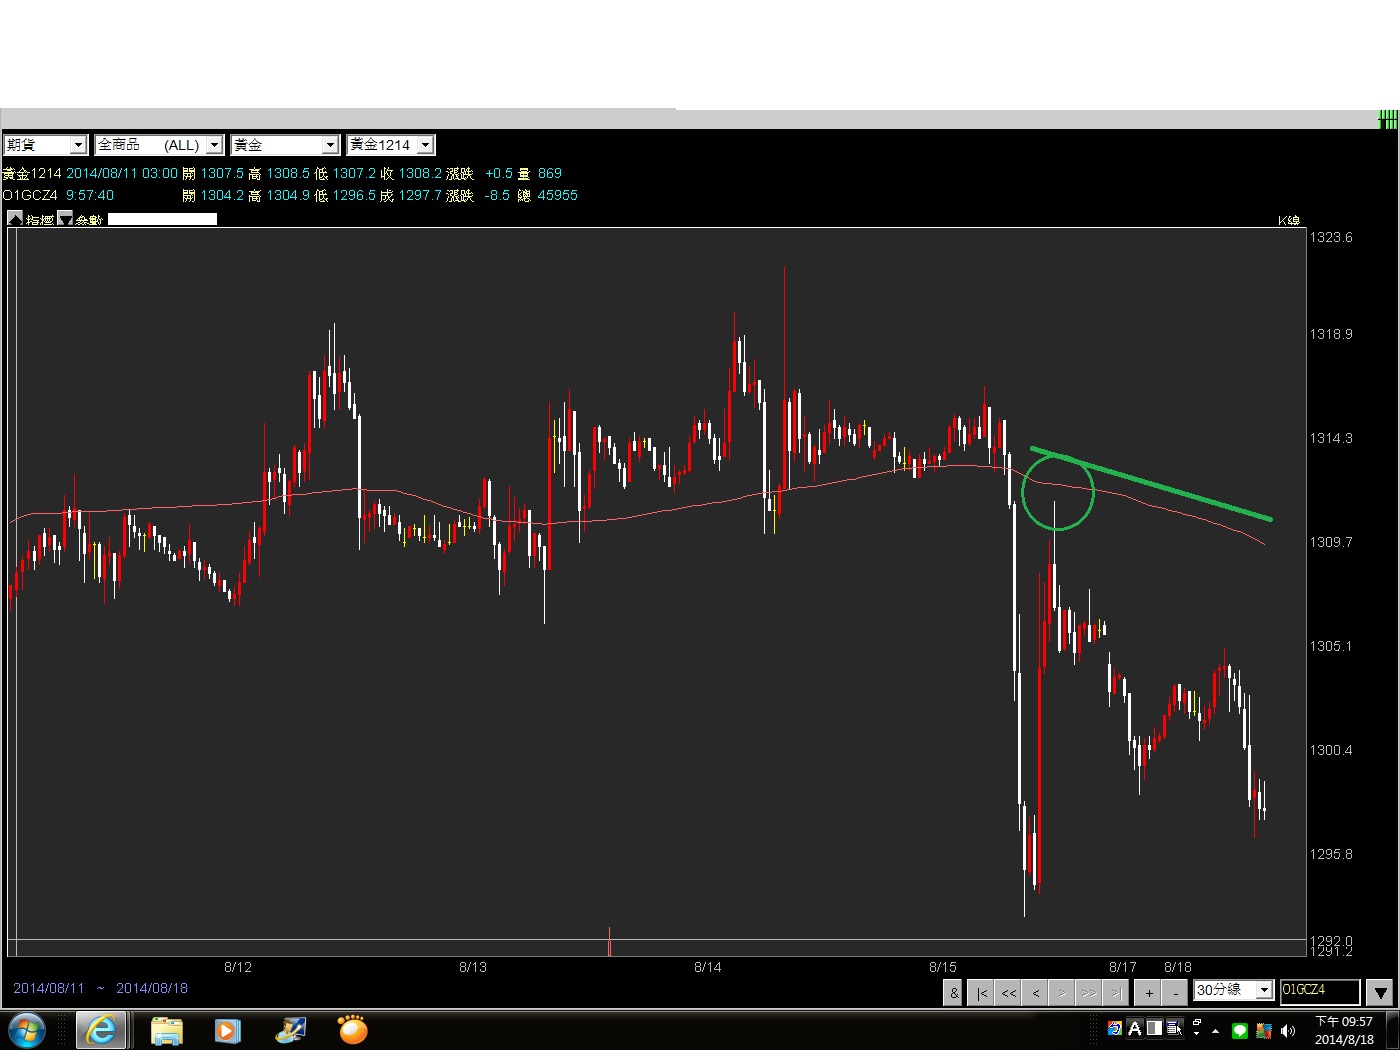The width and height of the screenshot is (1400, 1050).
Task: Click the 8/12 date axis label
Action: pyautogui.click(x=238, y=967)
